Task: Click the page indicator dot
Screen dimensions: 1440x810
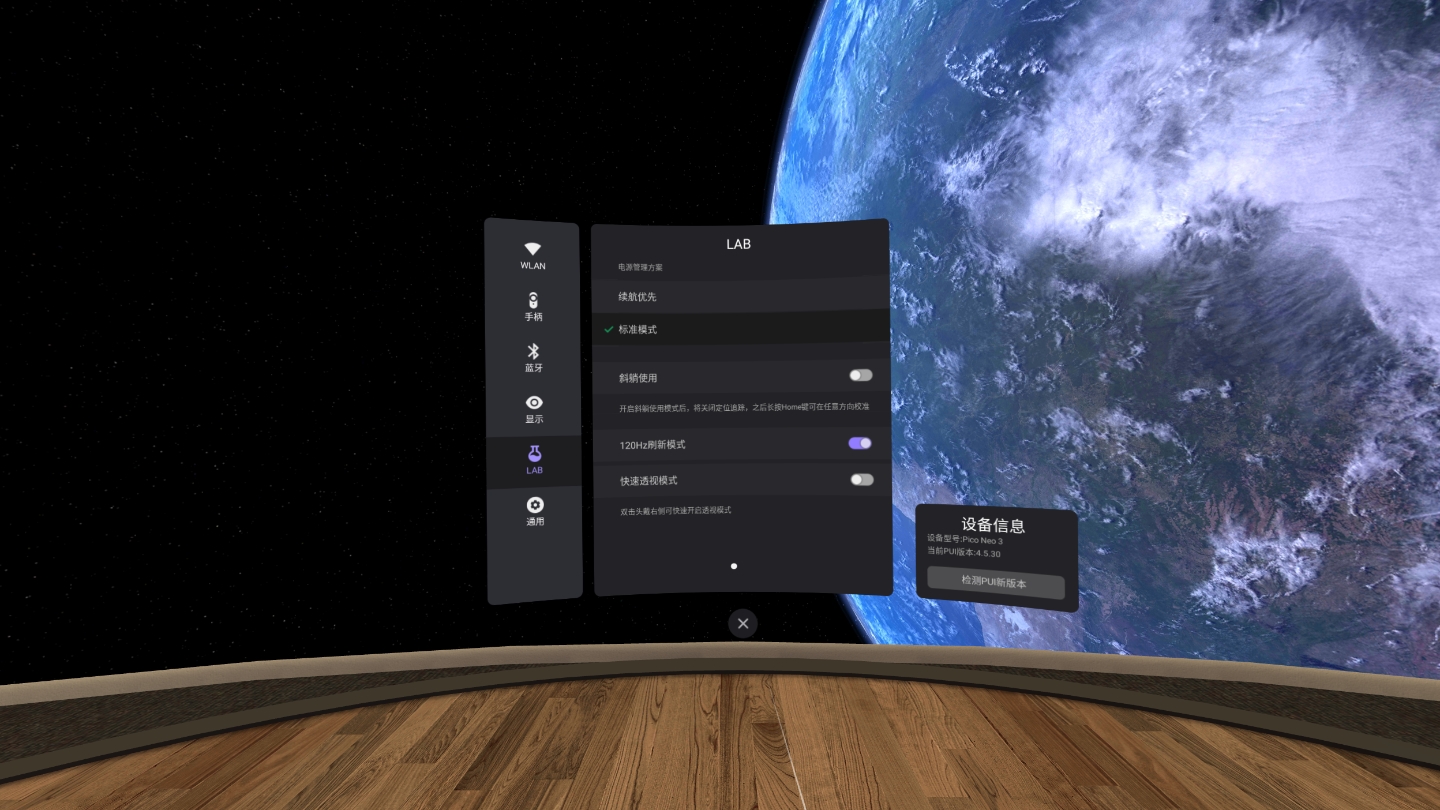Action: 734,566
